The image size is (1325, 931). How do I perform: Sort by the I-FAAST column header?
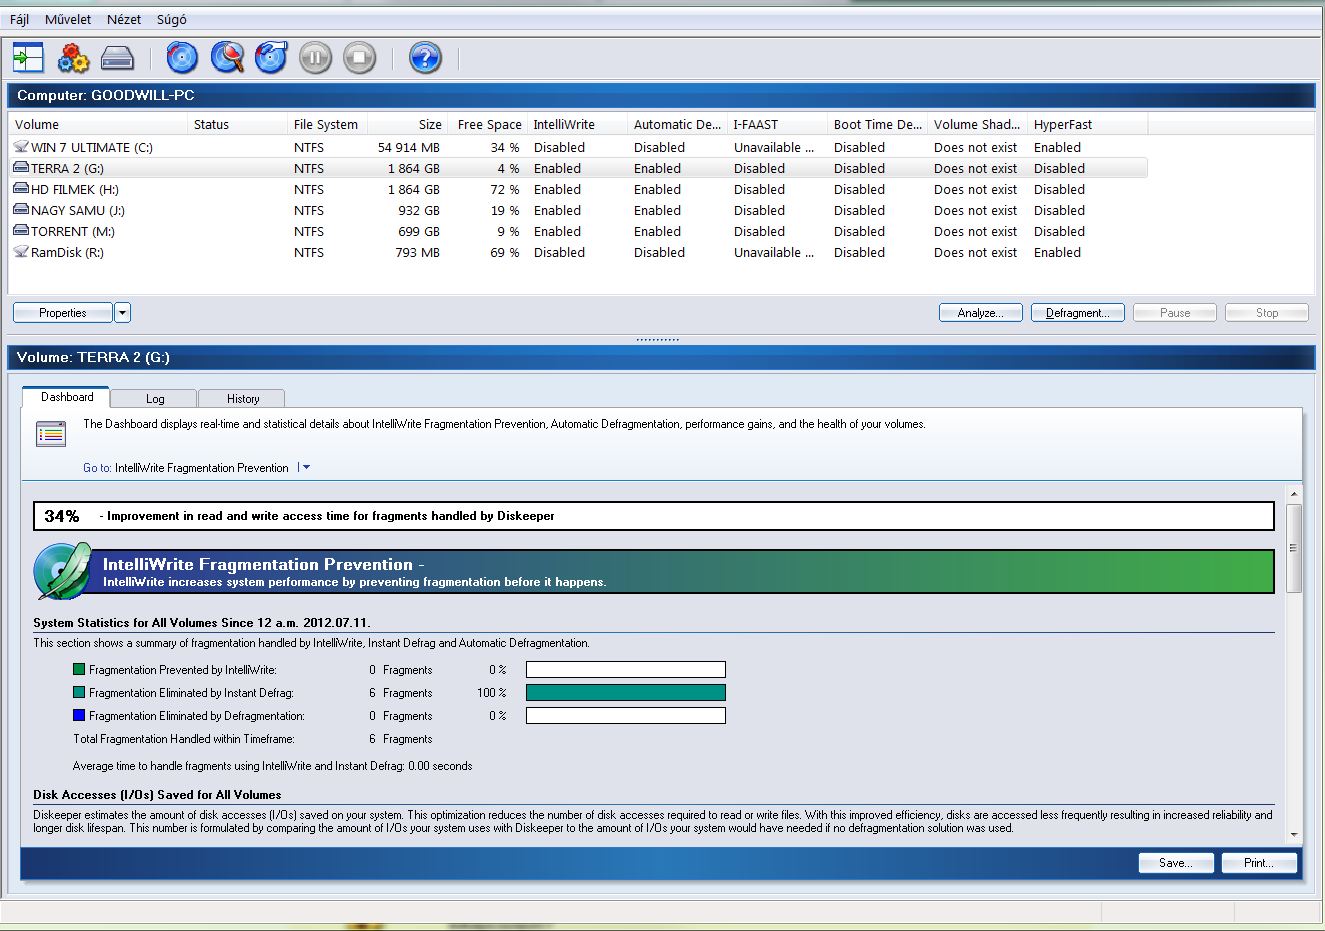(778, 124)
